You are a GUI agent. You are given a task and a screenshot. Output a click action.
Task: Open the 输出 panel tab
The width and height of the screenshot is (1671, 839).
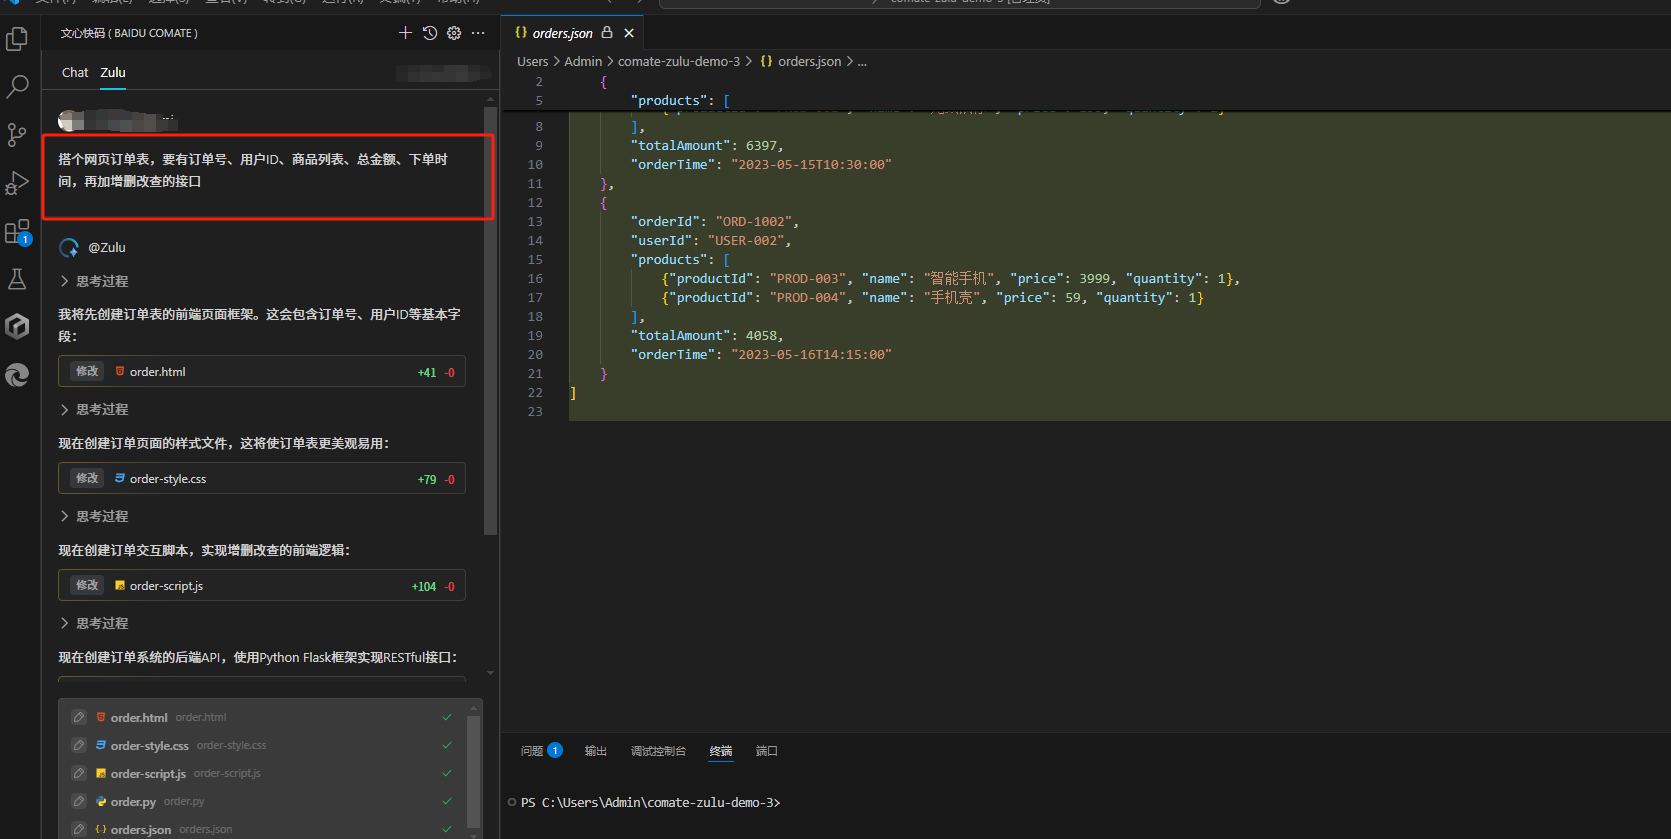click(596, 751)
